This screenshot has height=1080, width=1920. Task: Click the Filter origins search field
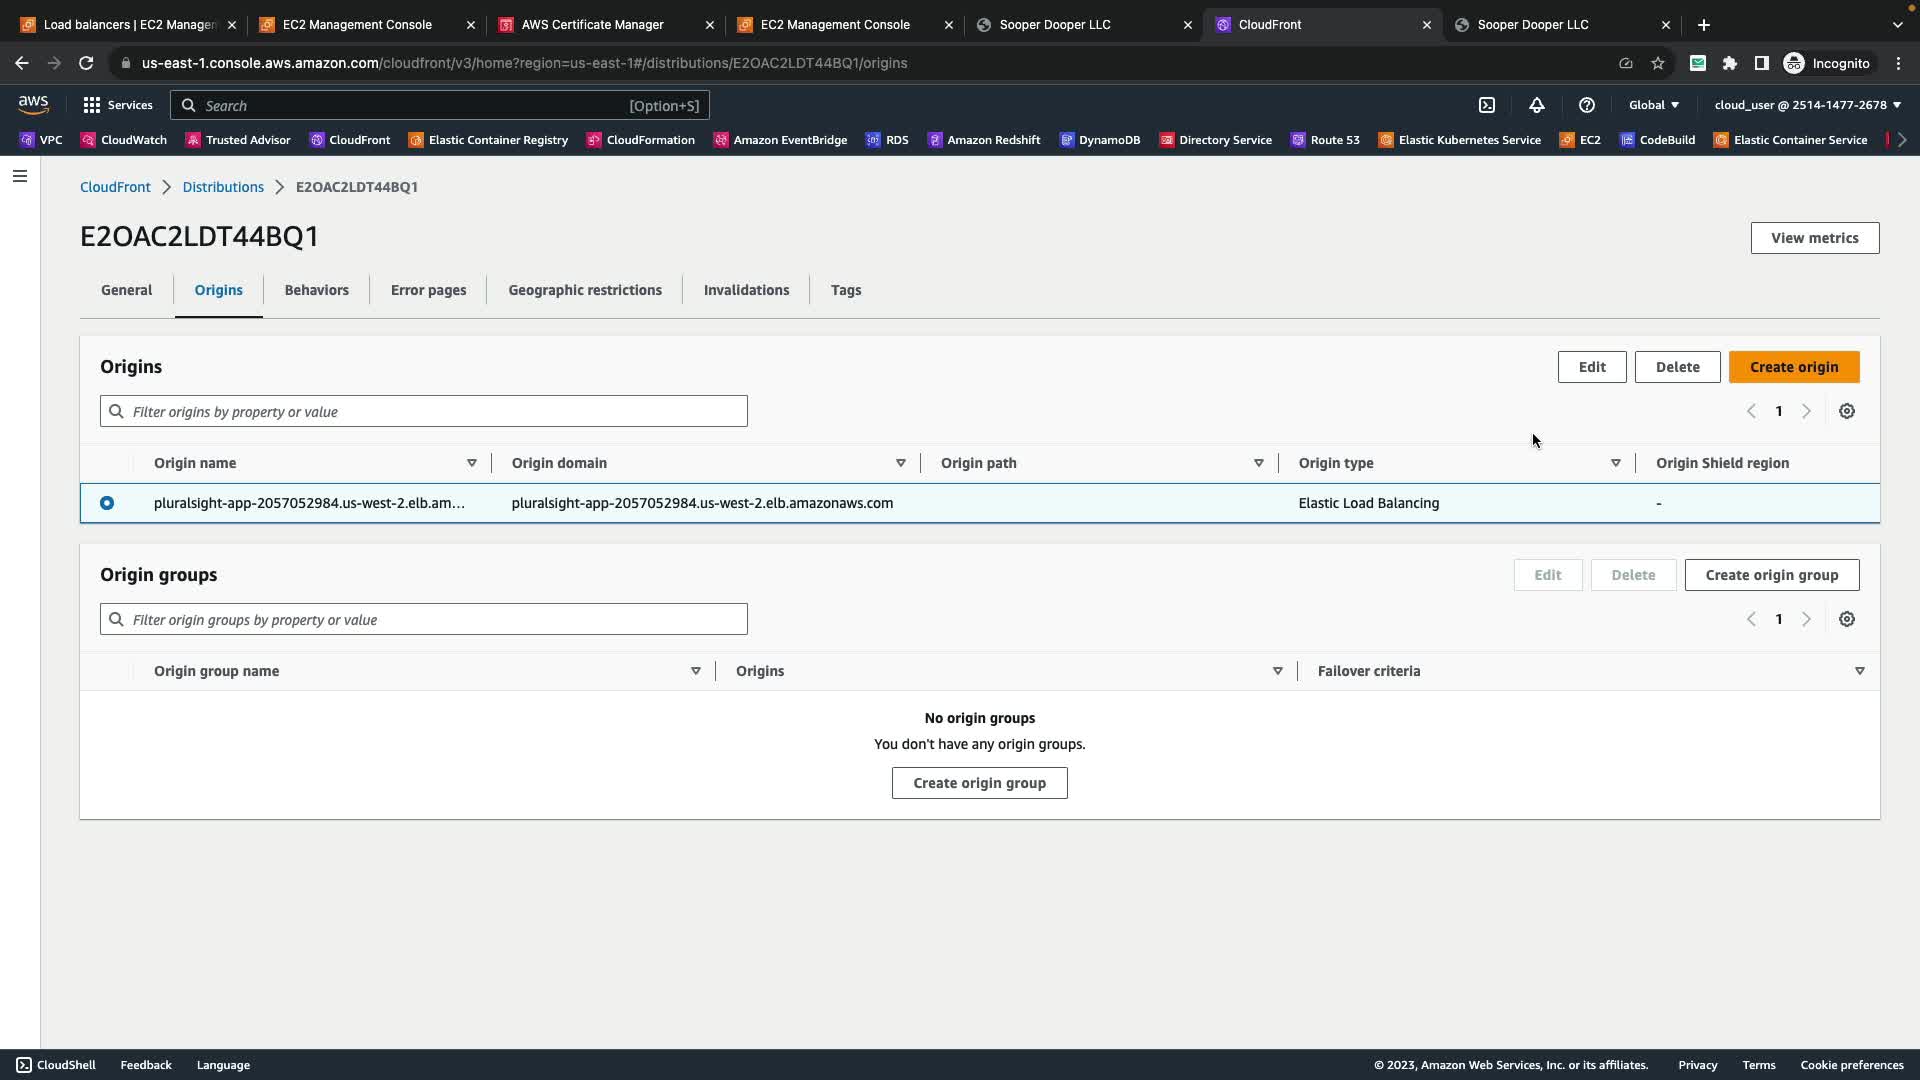pos(424,411)
